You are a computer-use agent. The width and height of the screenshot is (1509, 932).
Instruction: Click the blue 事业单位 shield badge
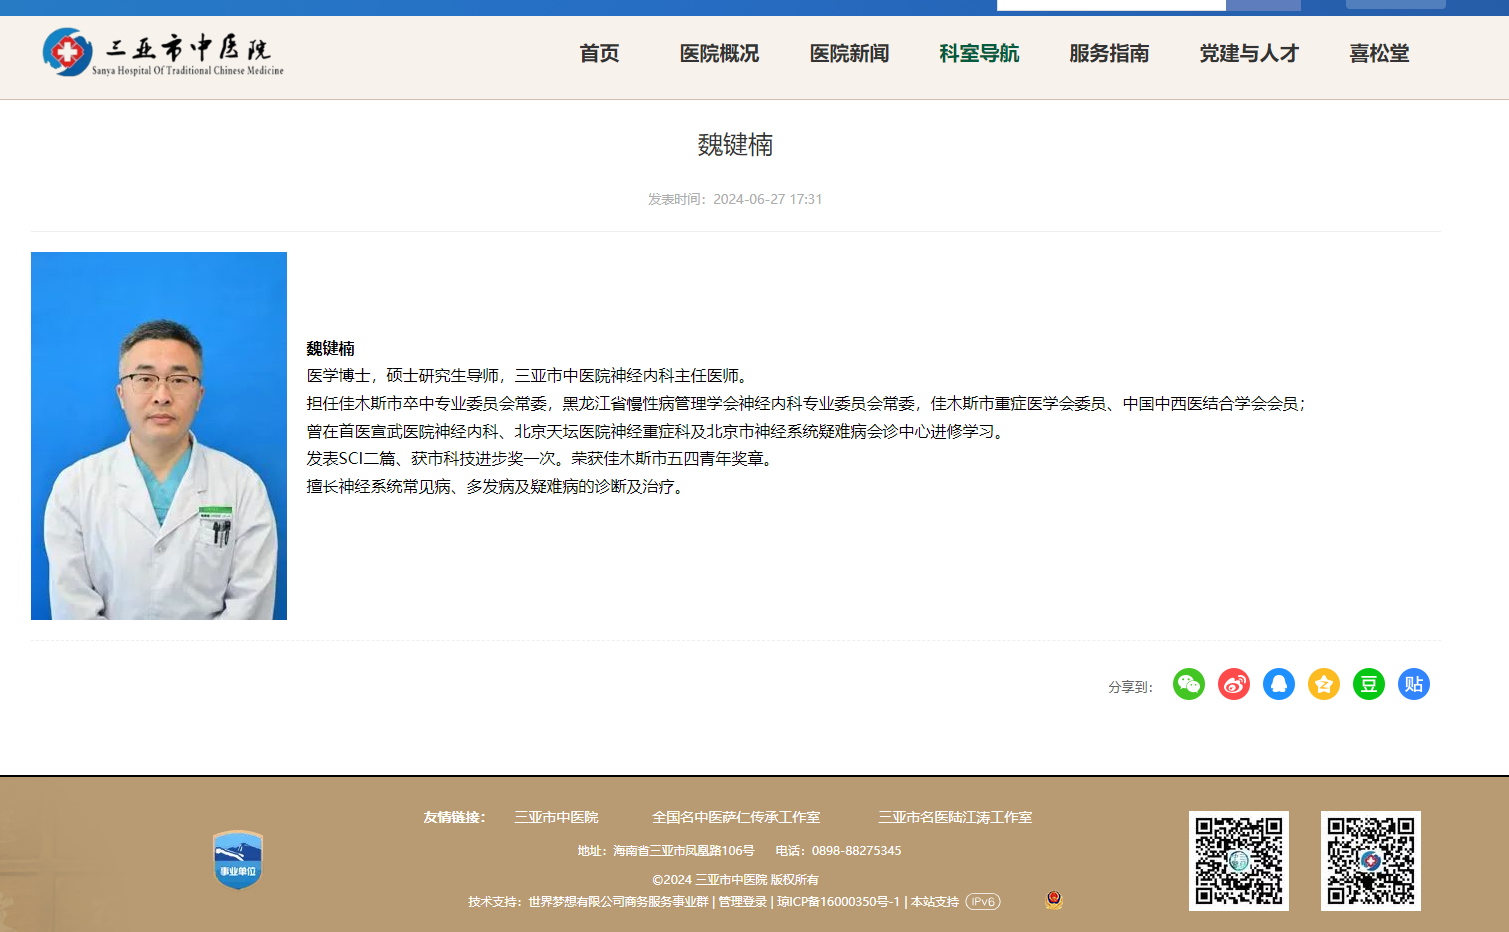[x=238, y=860]
